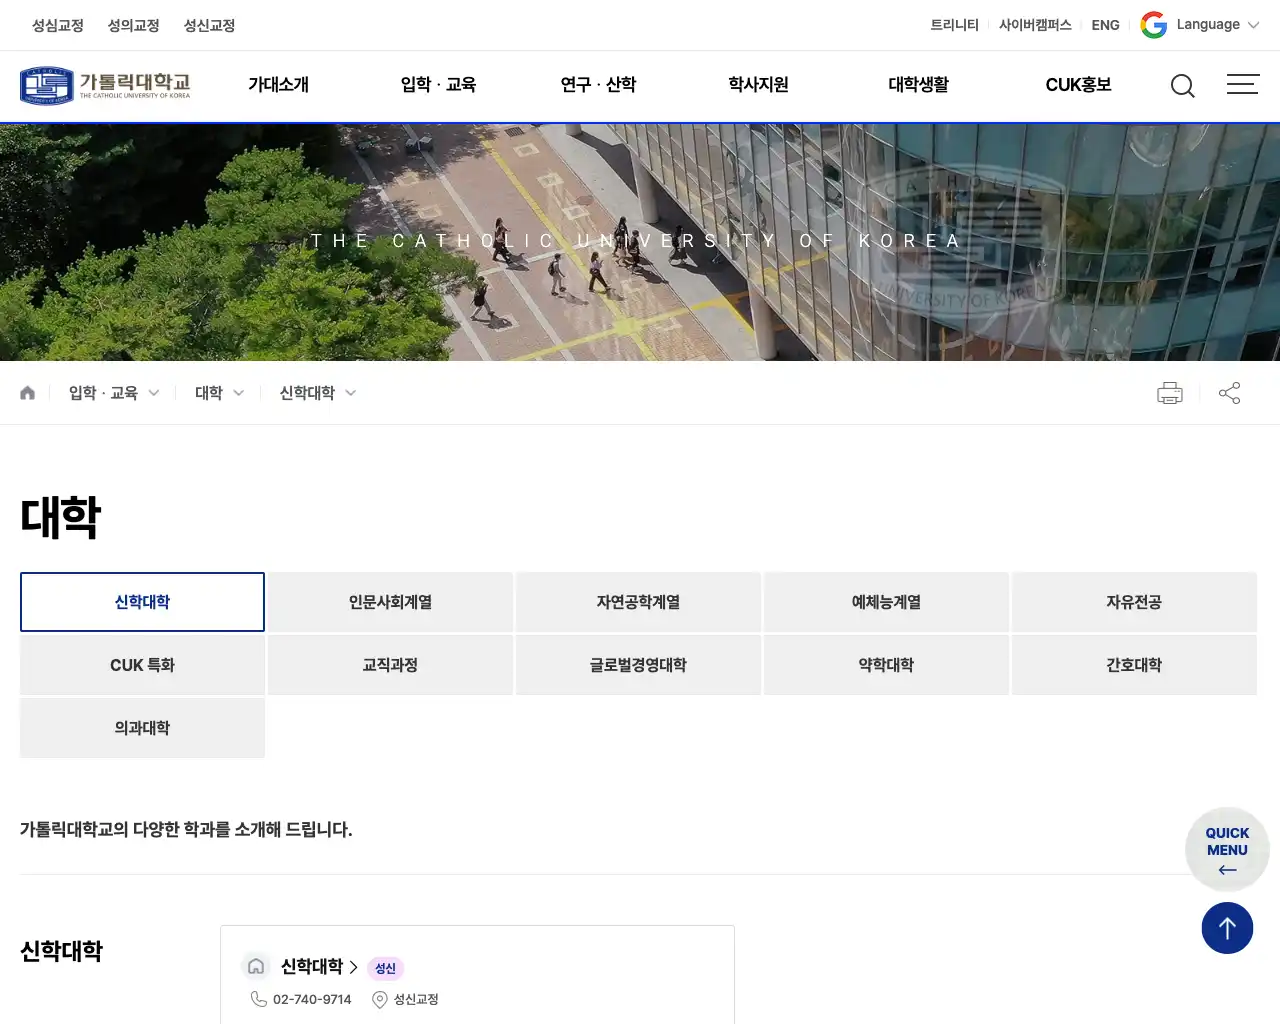Open the search magnifier icon

1182,86
